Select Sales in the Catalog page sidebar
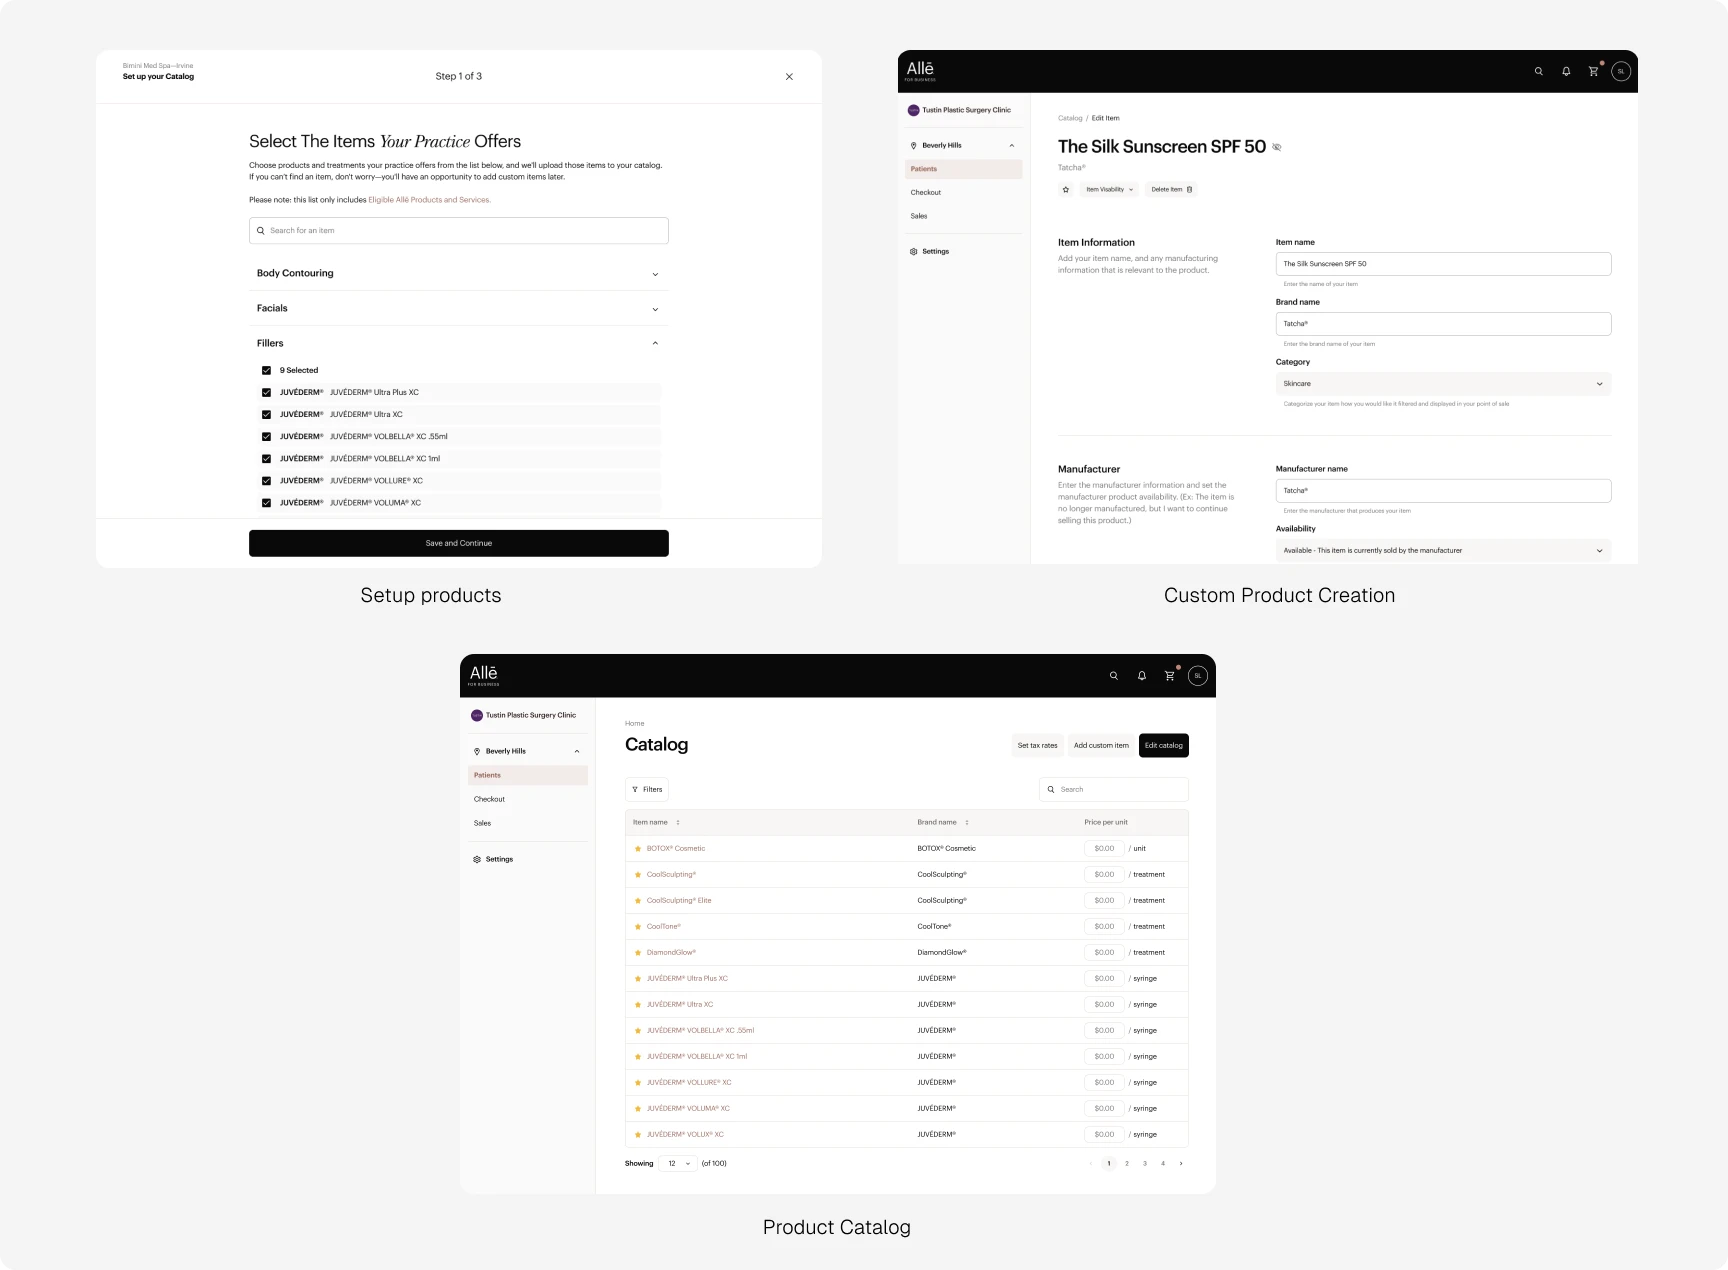Image resolution: width=1728 pixels, height=1270 pixels. pos(482,823)
